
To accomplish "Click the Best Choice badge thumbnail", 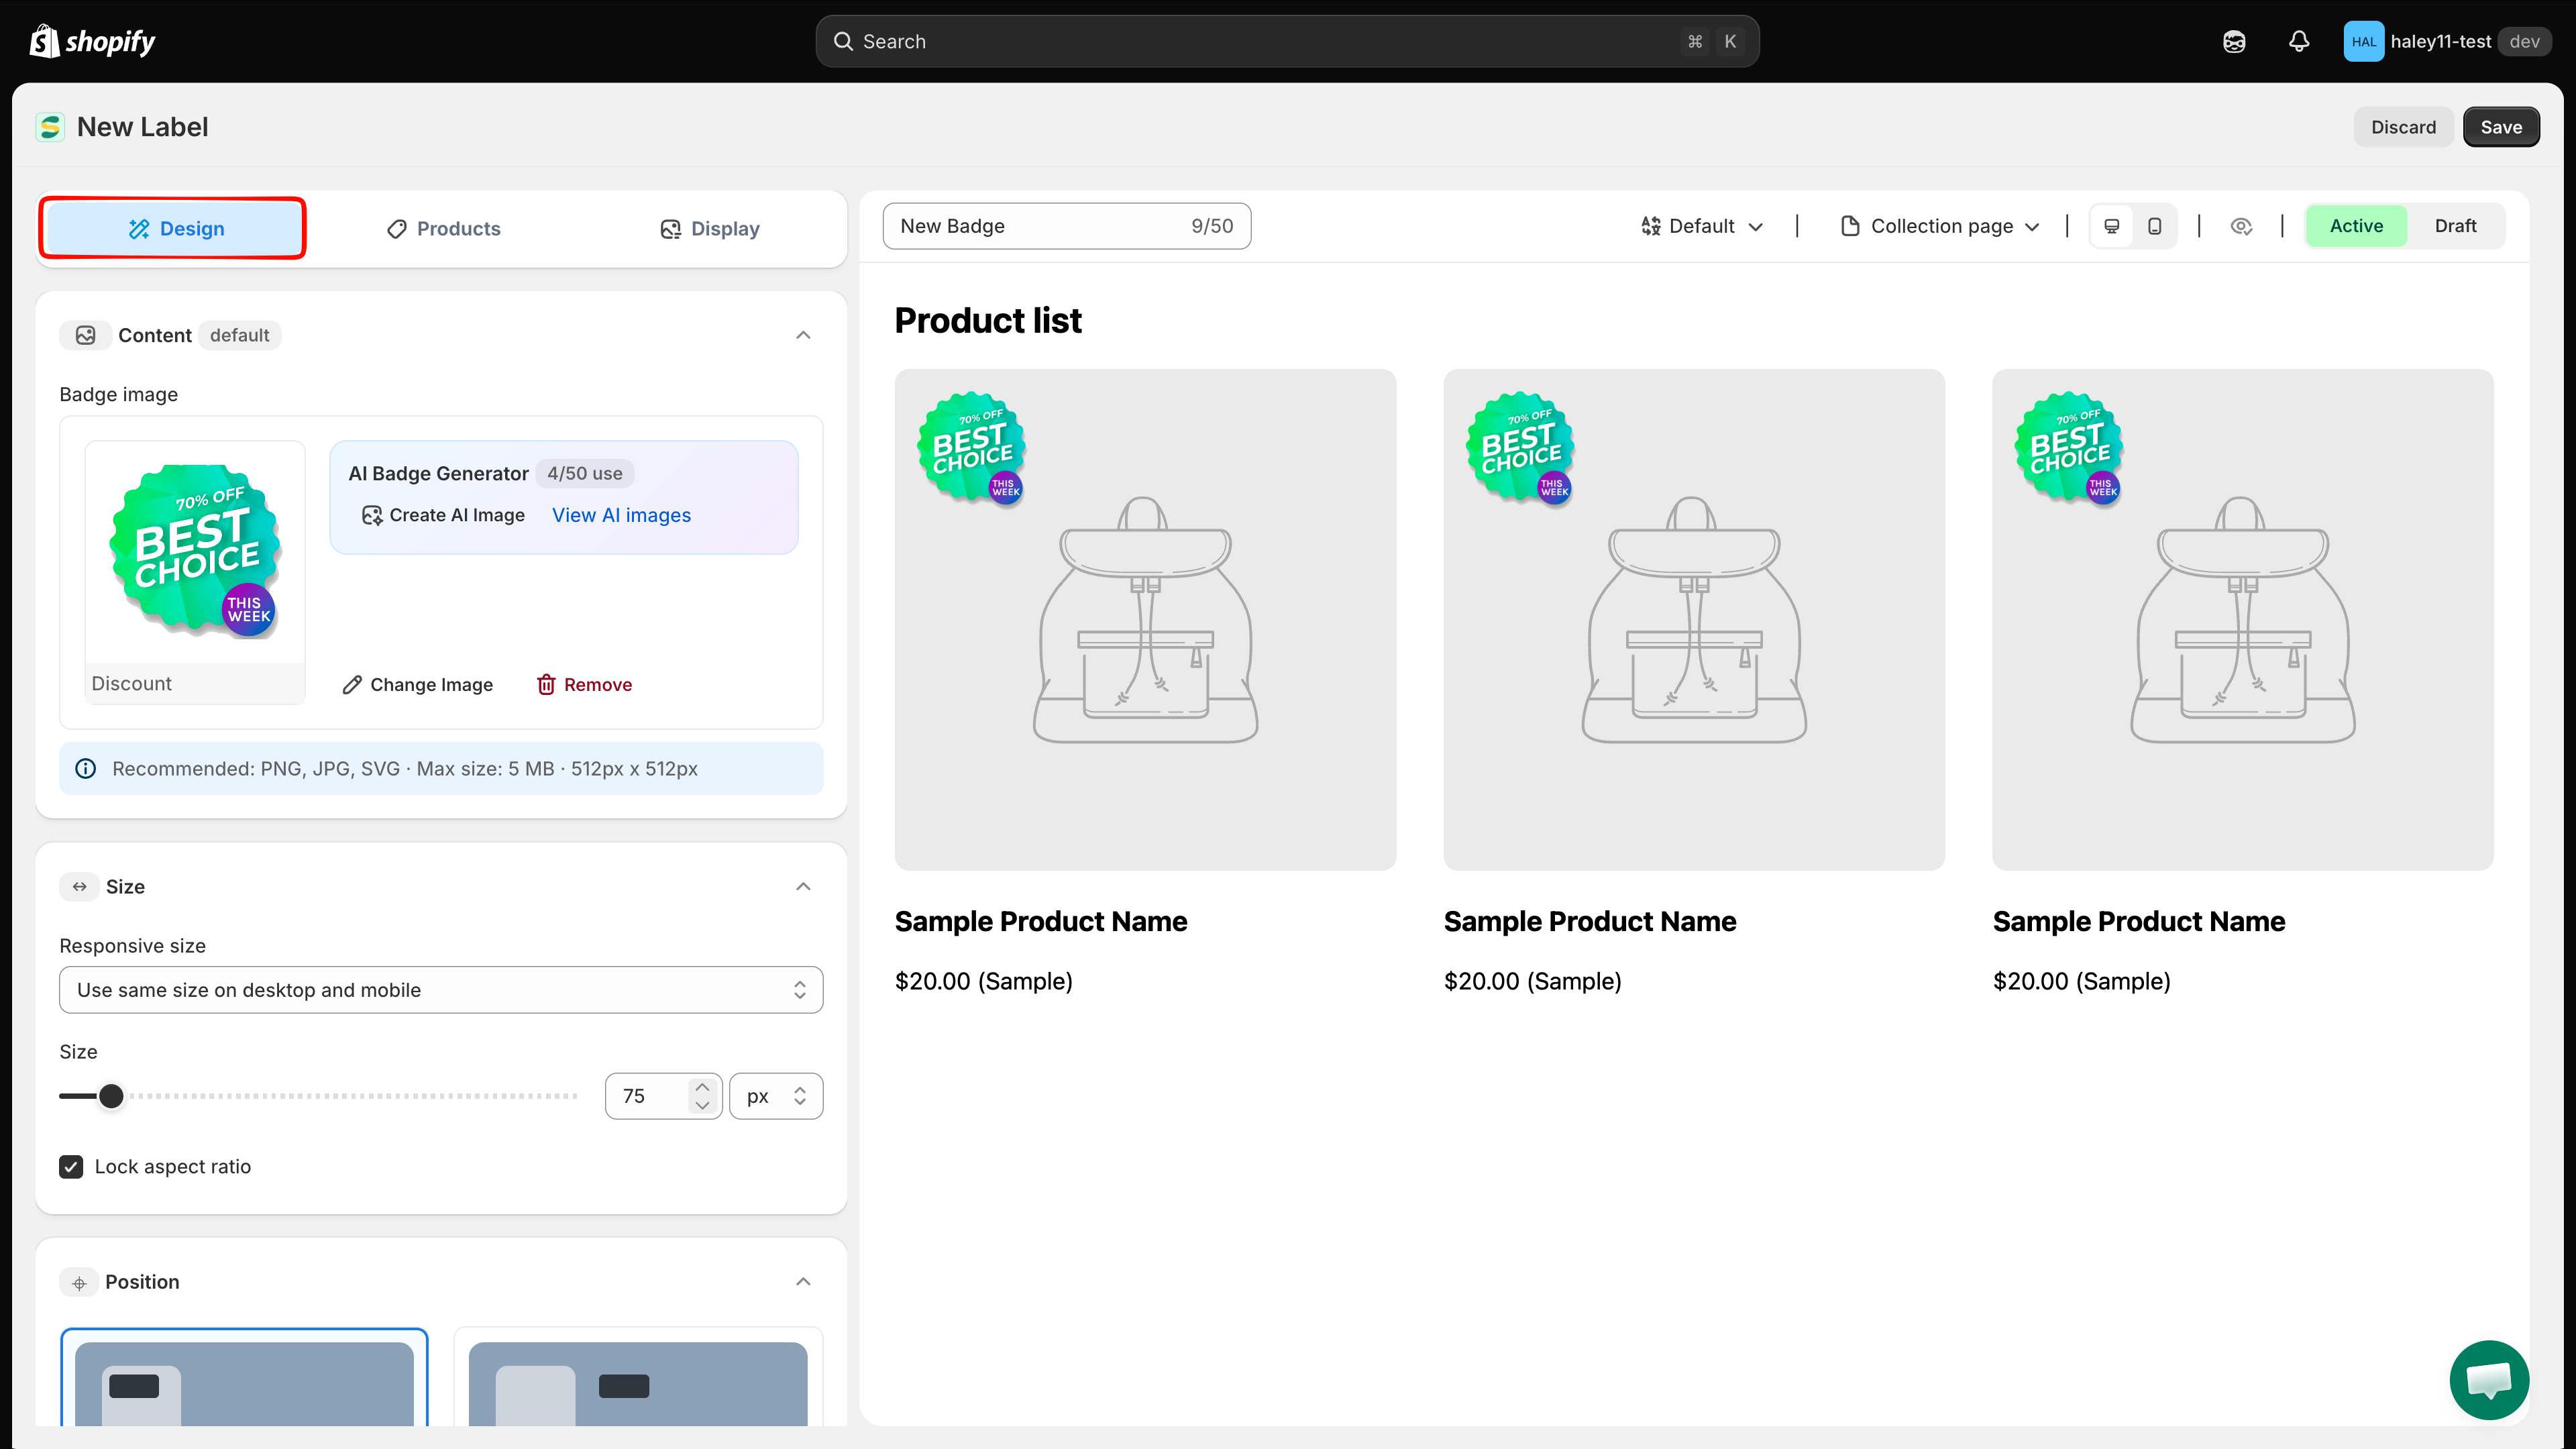I will [195, 552].
